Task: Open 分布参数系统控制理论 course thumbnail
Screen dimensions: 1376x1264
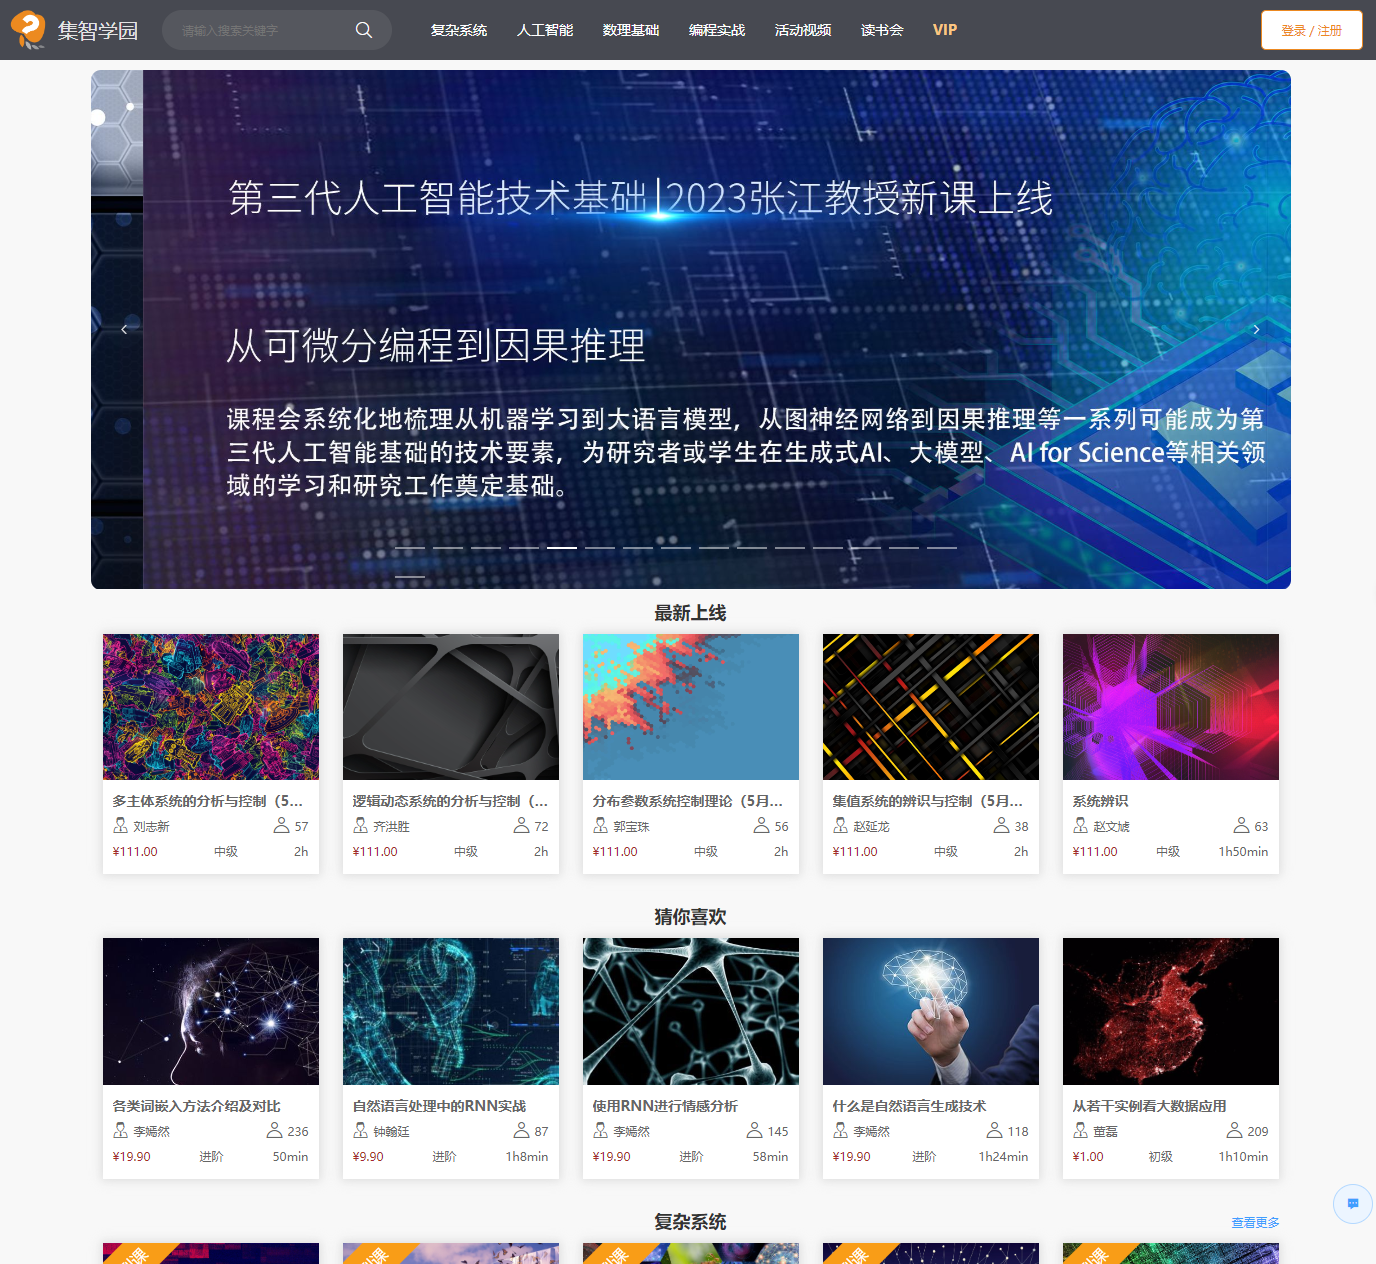Action: coord(691,707)
